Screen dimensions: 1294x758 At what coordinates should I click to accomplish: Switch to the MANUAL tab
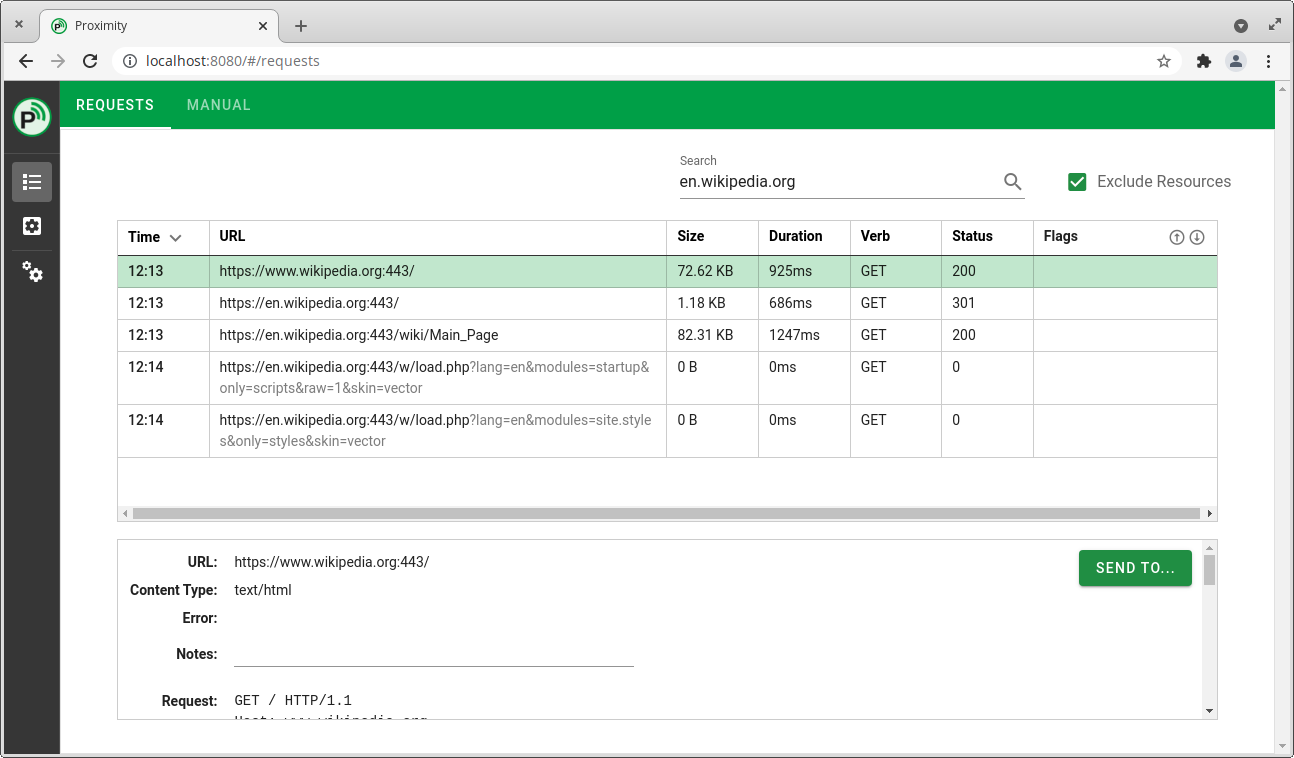(219, 105)
